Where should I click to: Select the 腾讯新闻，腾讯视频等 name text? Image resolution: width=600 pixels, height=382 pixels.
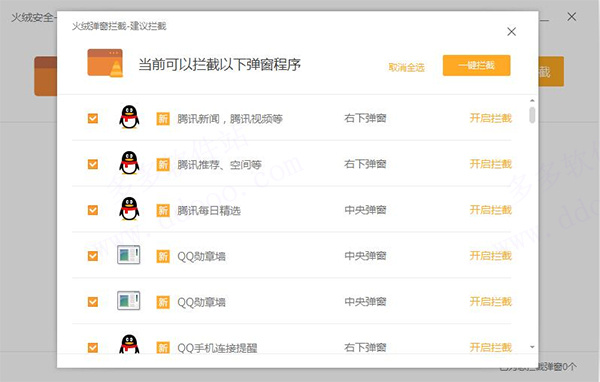click(230, 119)
